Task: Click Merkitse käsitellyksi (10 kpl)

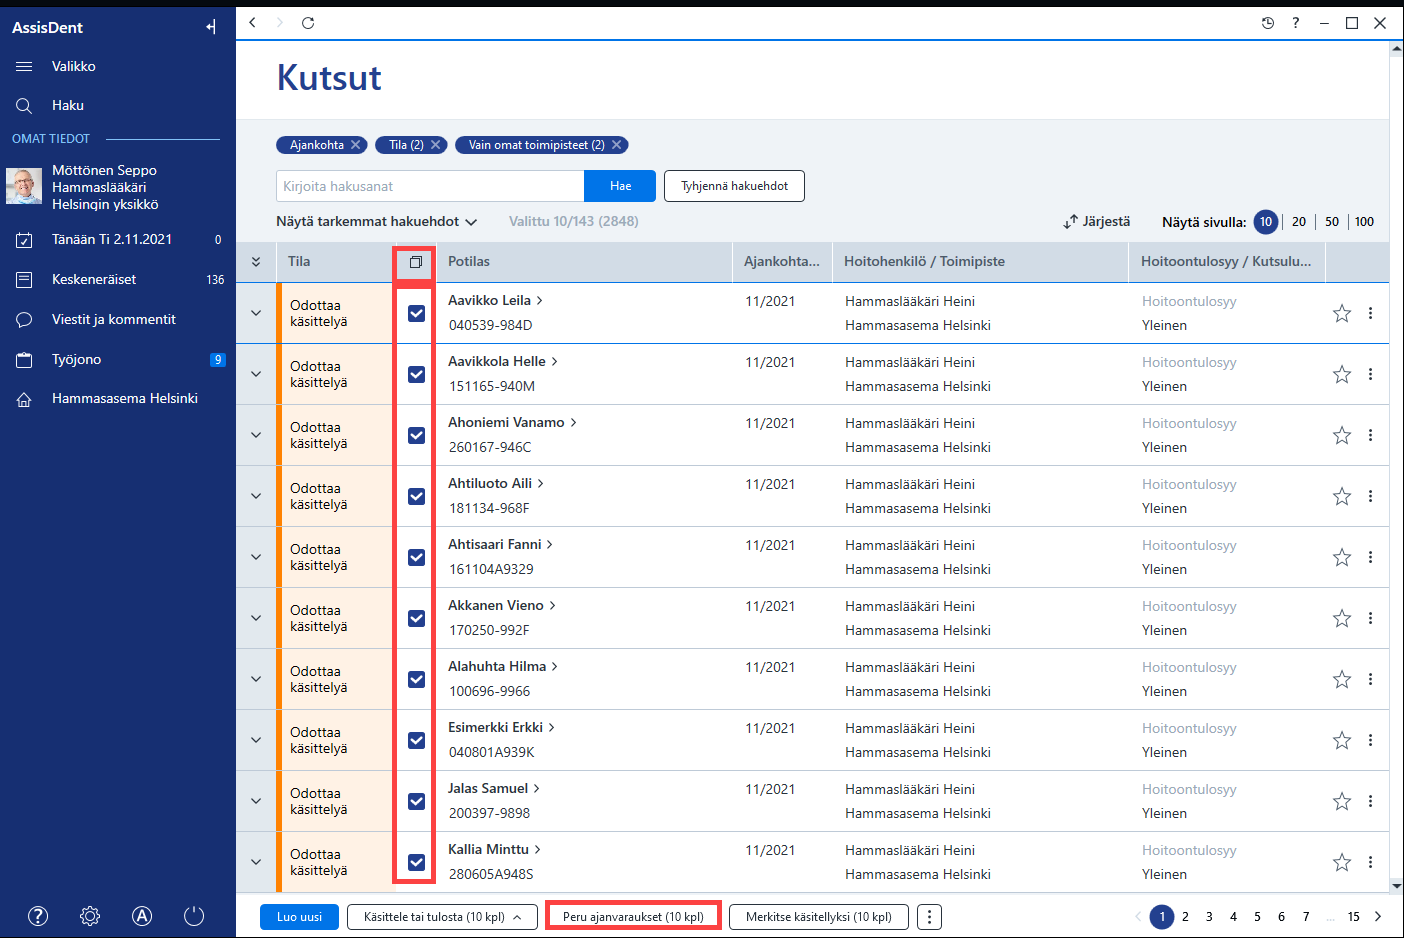Action: [x=819, y=917]
